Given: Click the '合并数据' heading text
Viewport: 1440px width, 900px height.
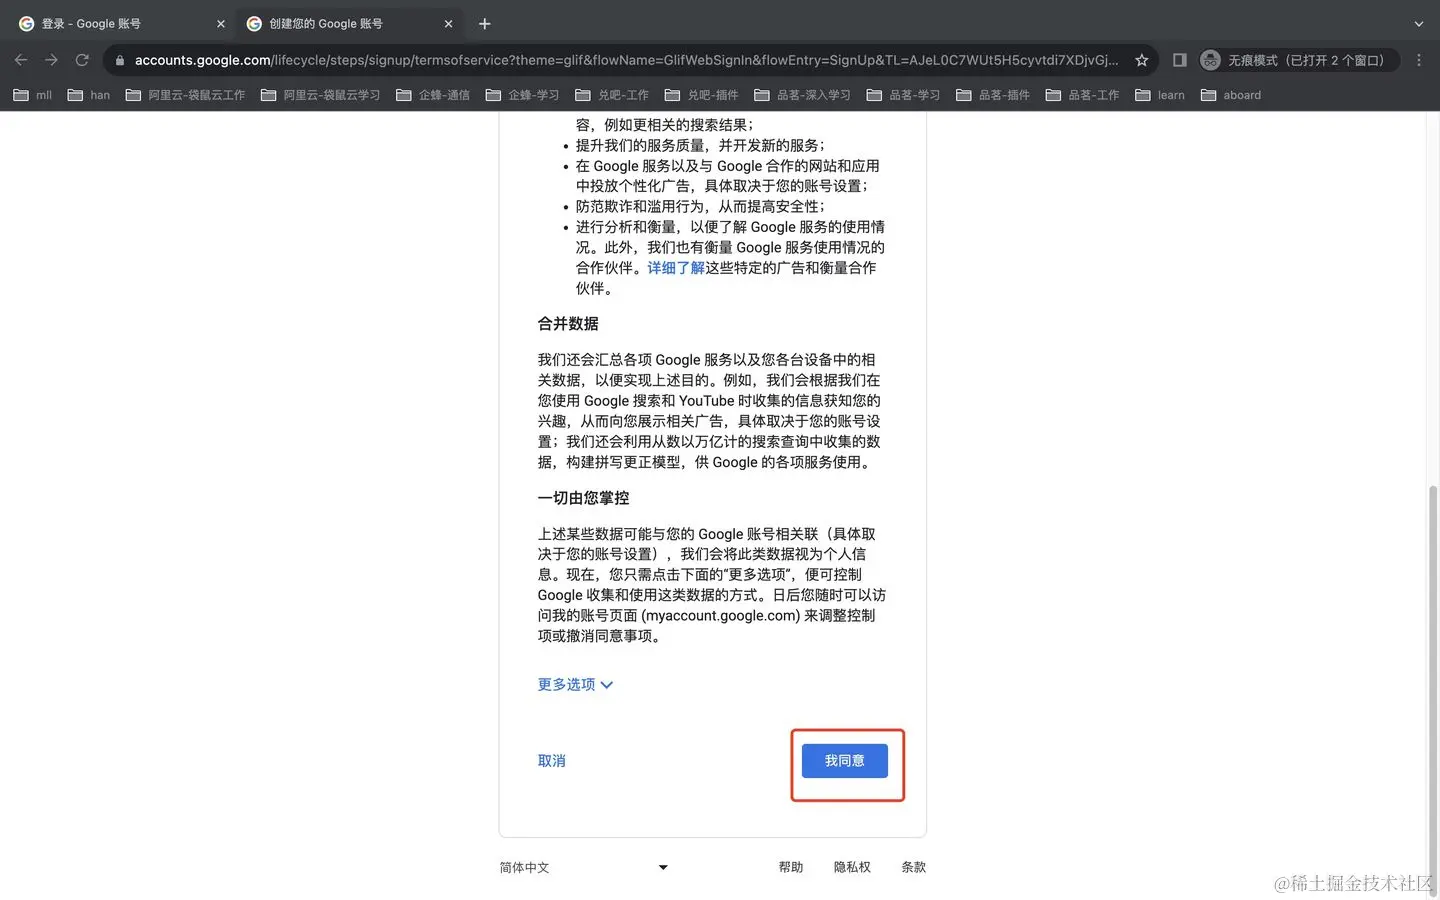Looking at the screenshot, I should tap(568, 324).
